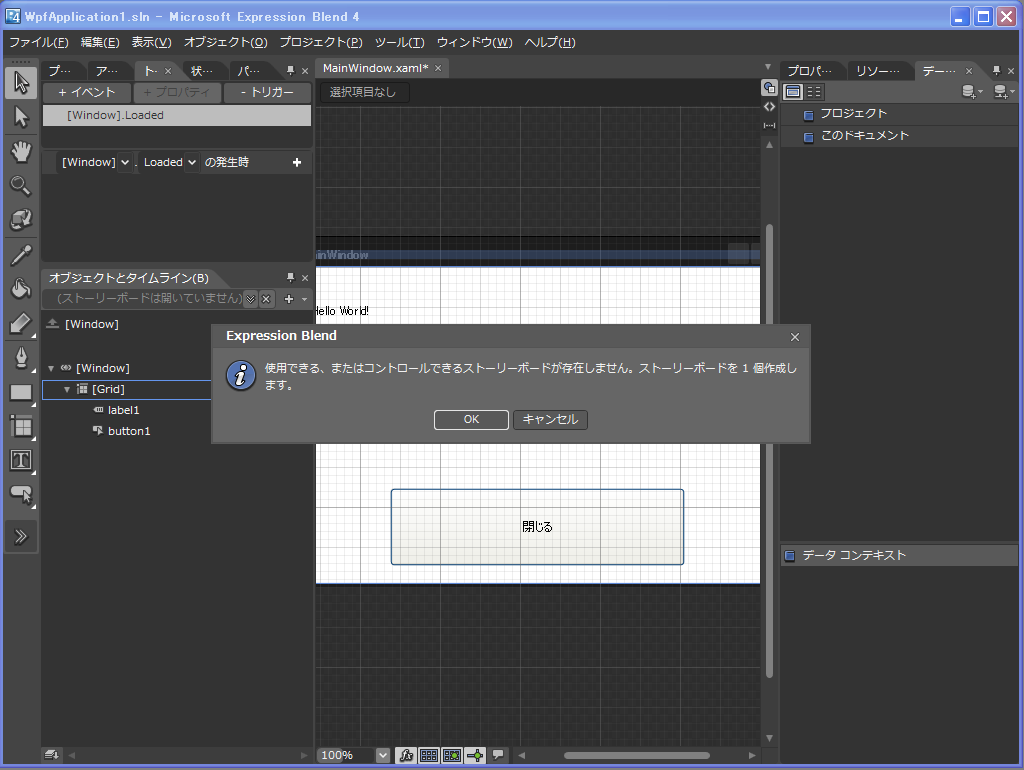
Task: Open the ヘルプ(H) menu
Action: click(550, 42)
